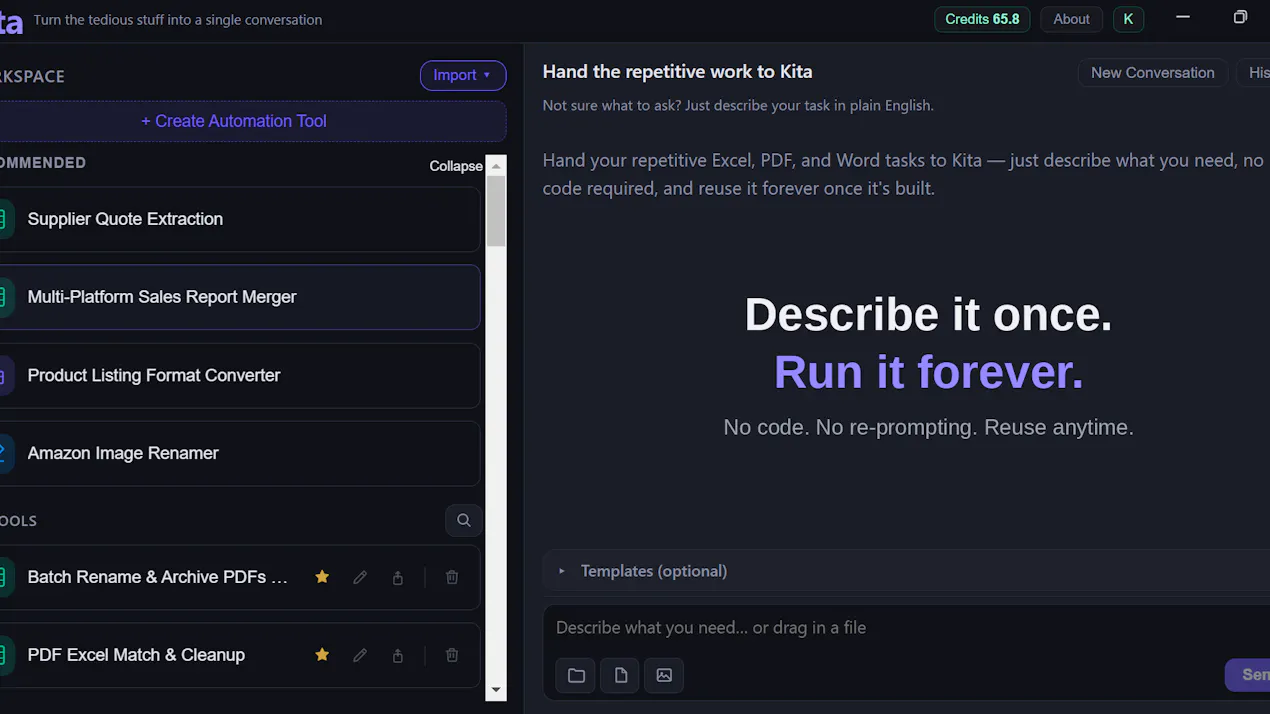Click the Send button
1270x714 pixels.
coord(1248,675)
